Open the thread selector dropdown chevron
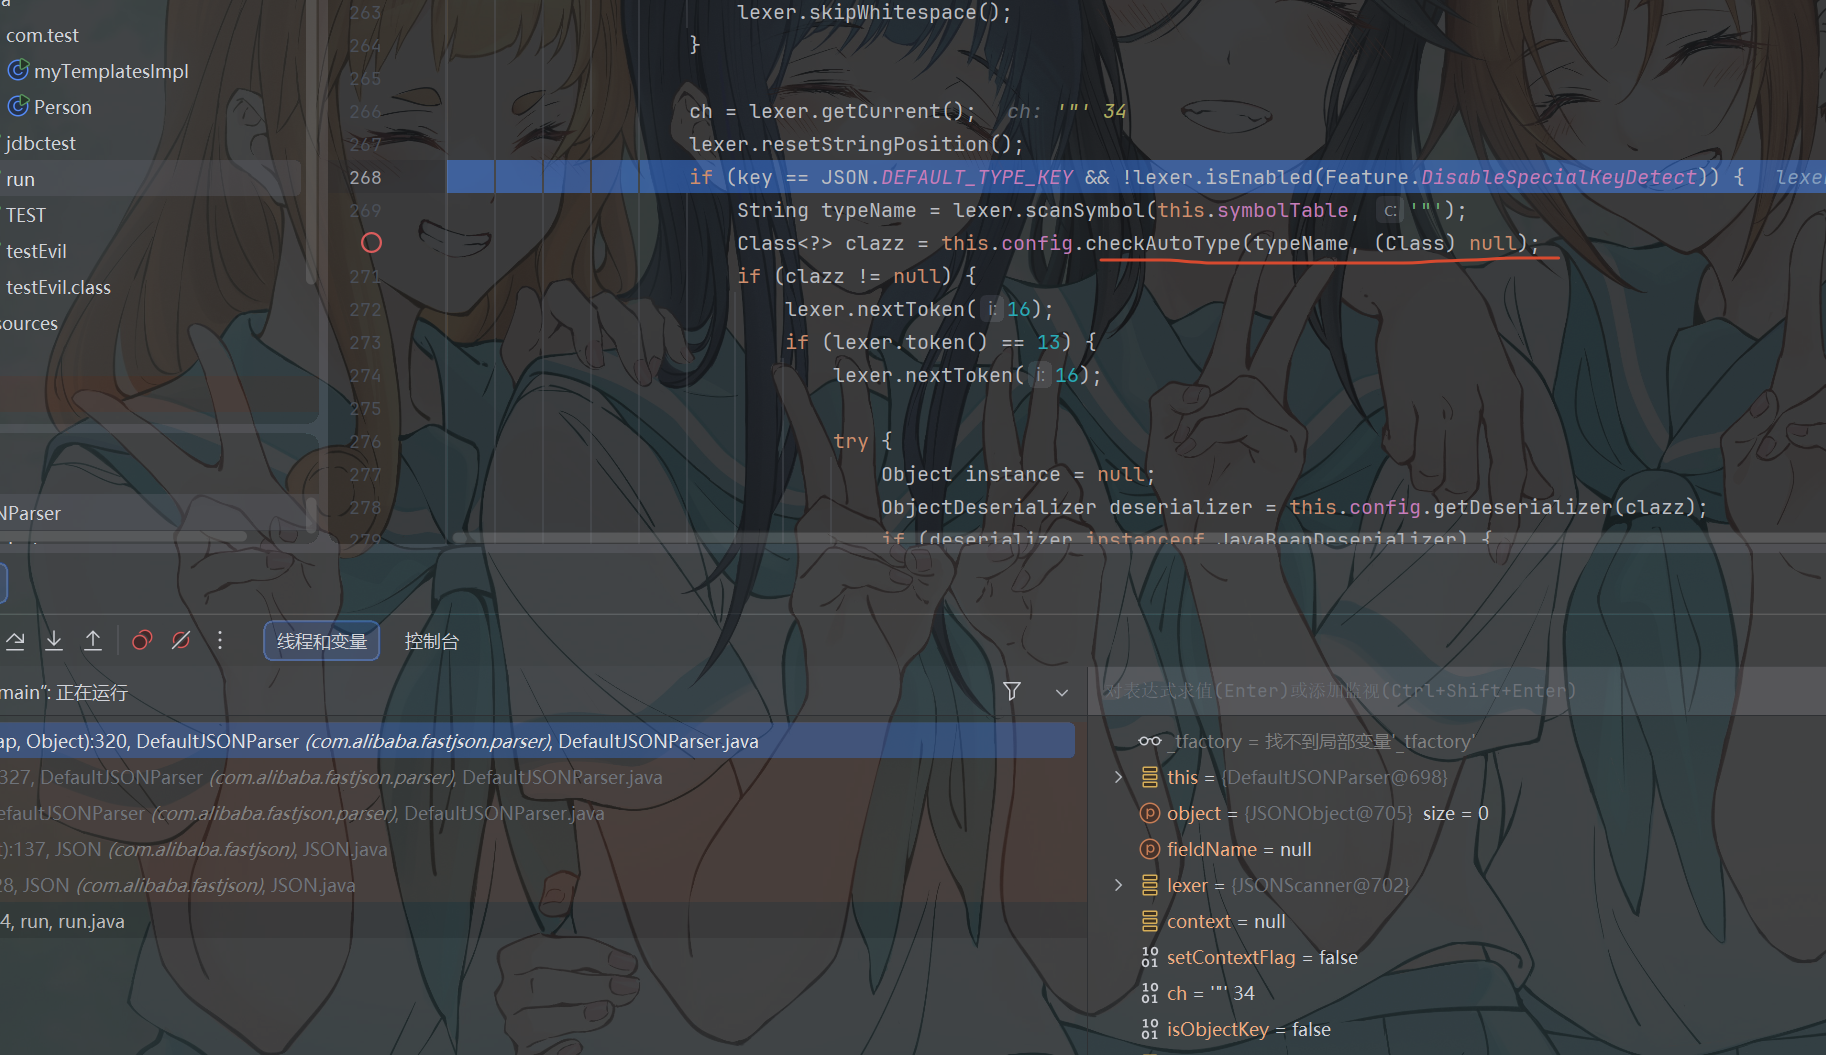 [1062, 692]
